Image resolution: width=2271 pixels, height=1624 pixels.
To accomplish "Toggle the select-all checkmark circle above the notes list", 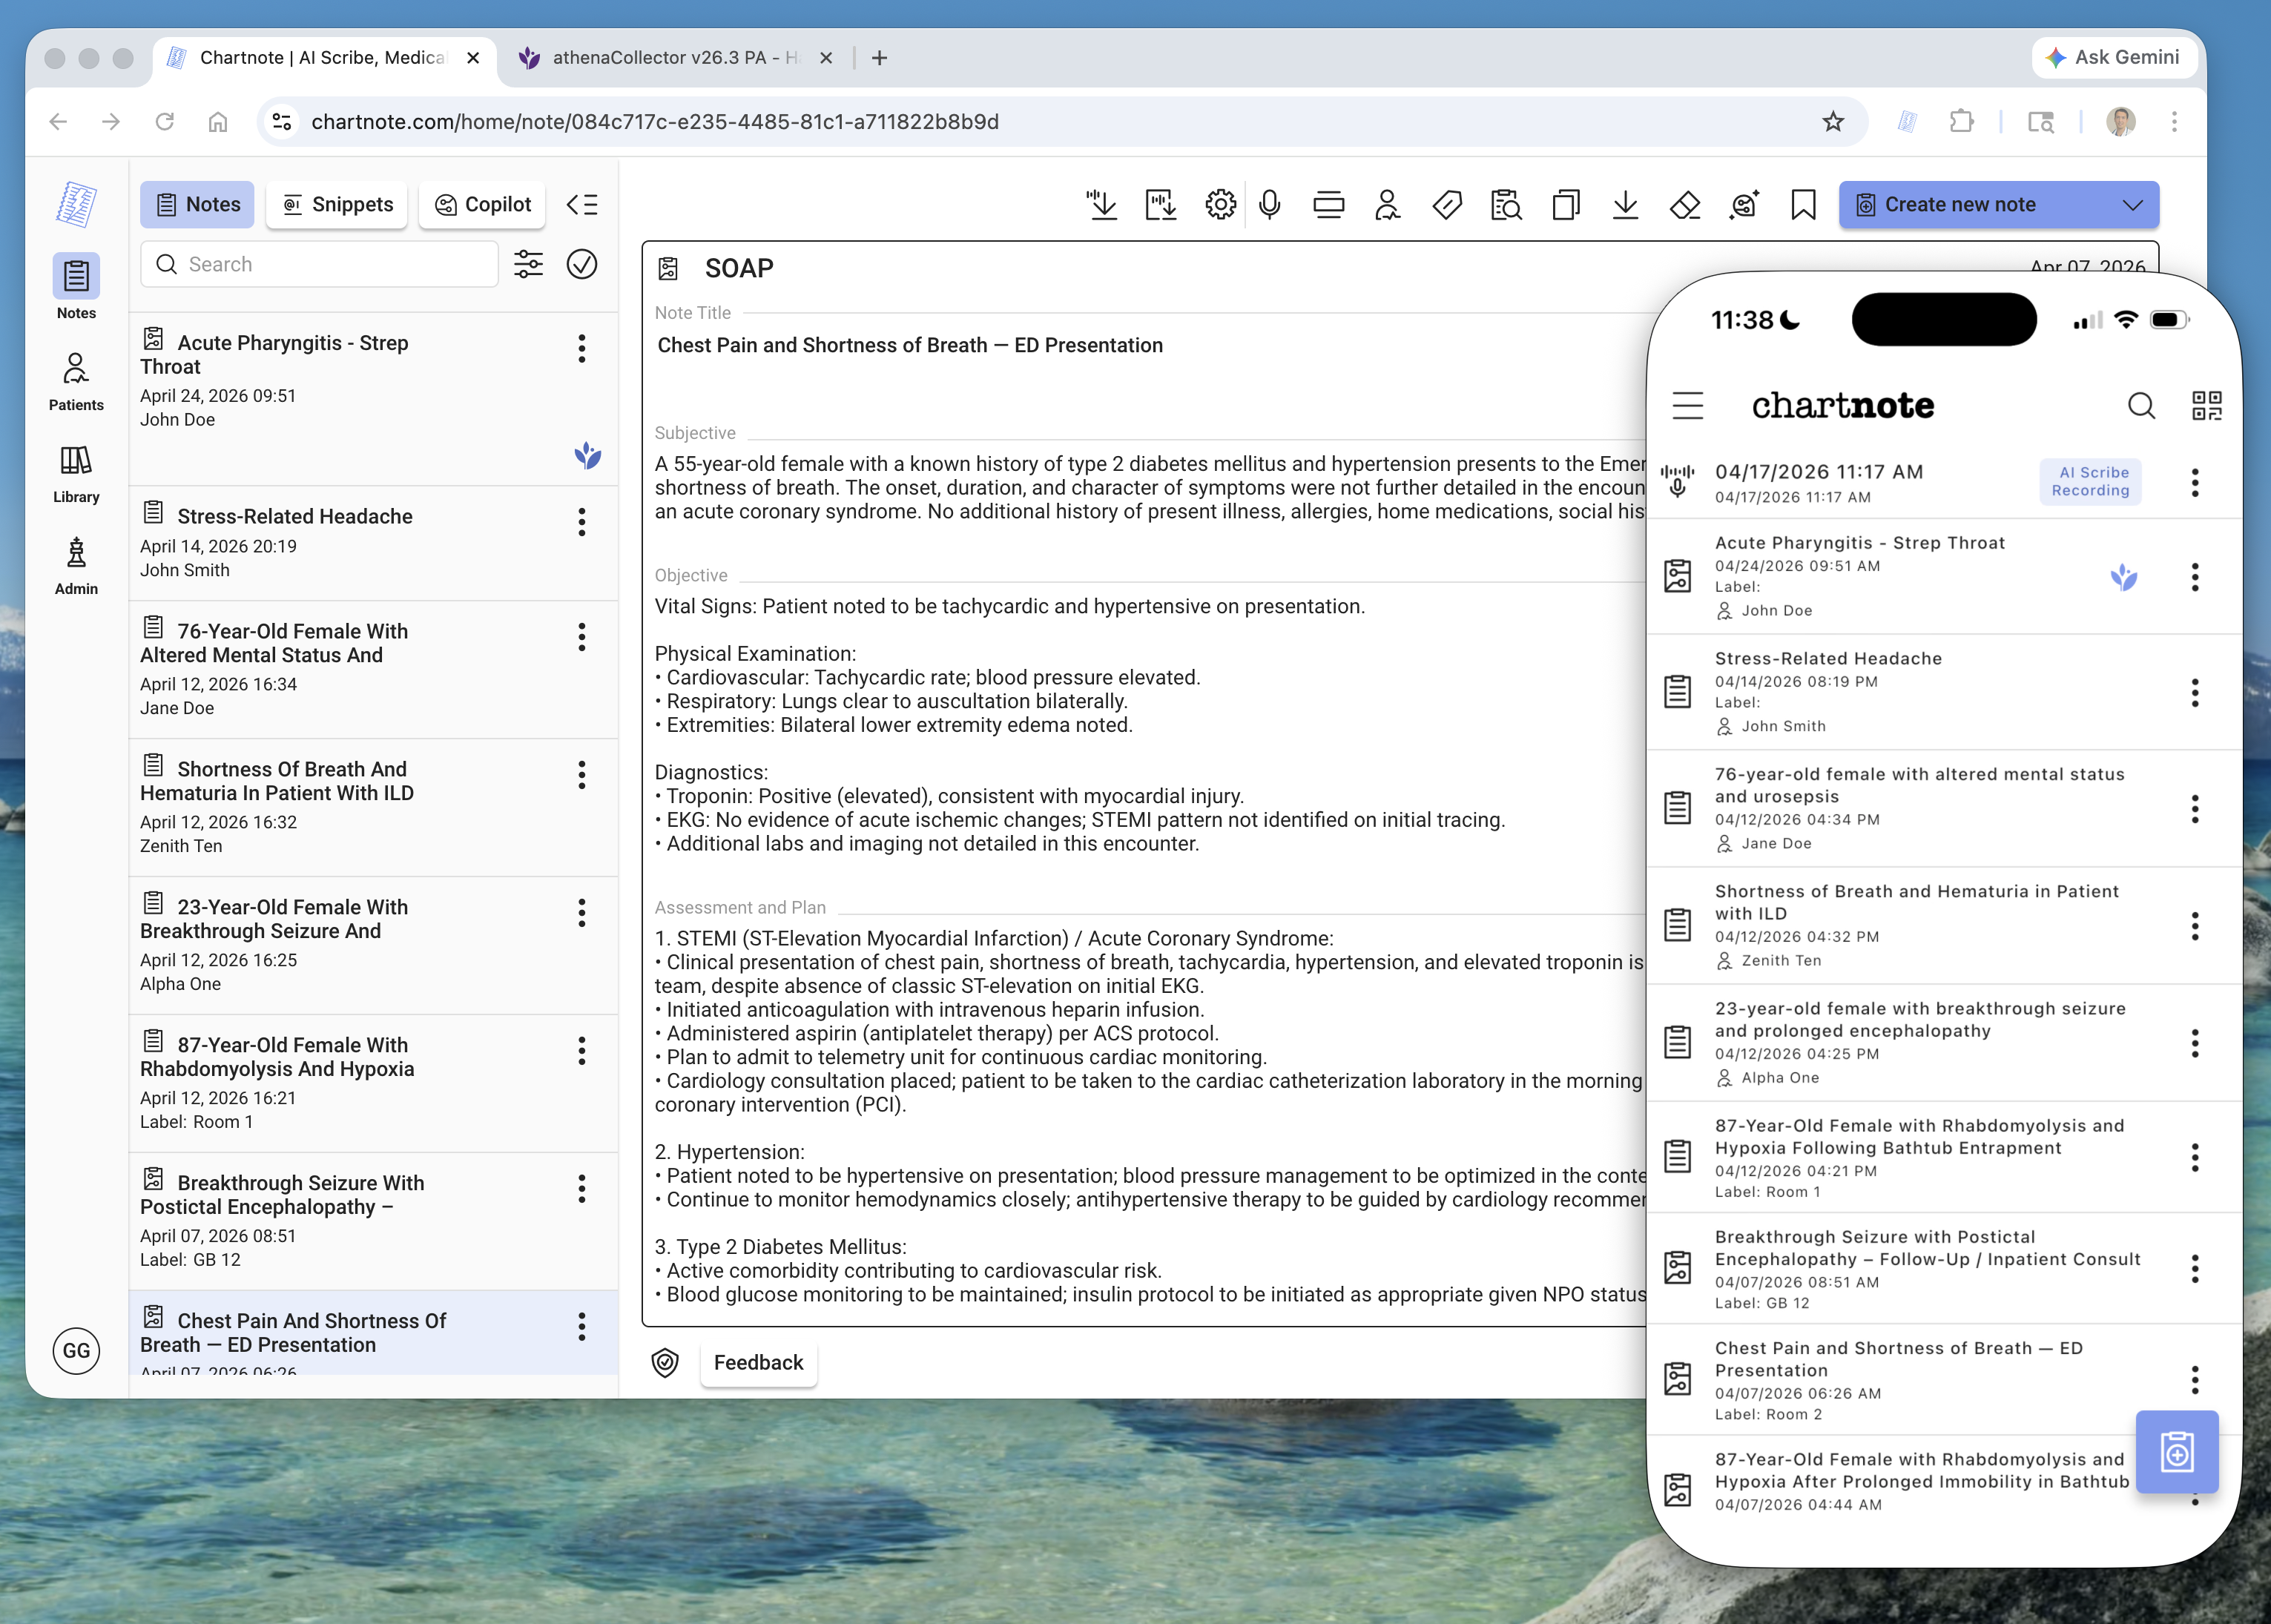I will (x=582, y=264).
